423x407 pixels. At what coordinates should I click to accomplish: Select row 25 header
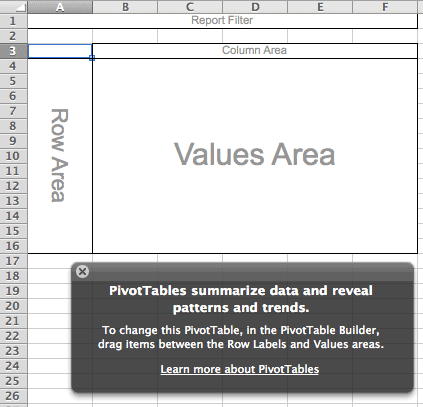(x=14, y=381)
